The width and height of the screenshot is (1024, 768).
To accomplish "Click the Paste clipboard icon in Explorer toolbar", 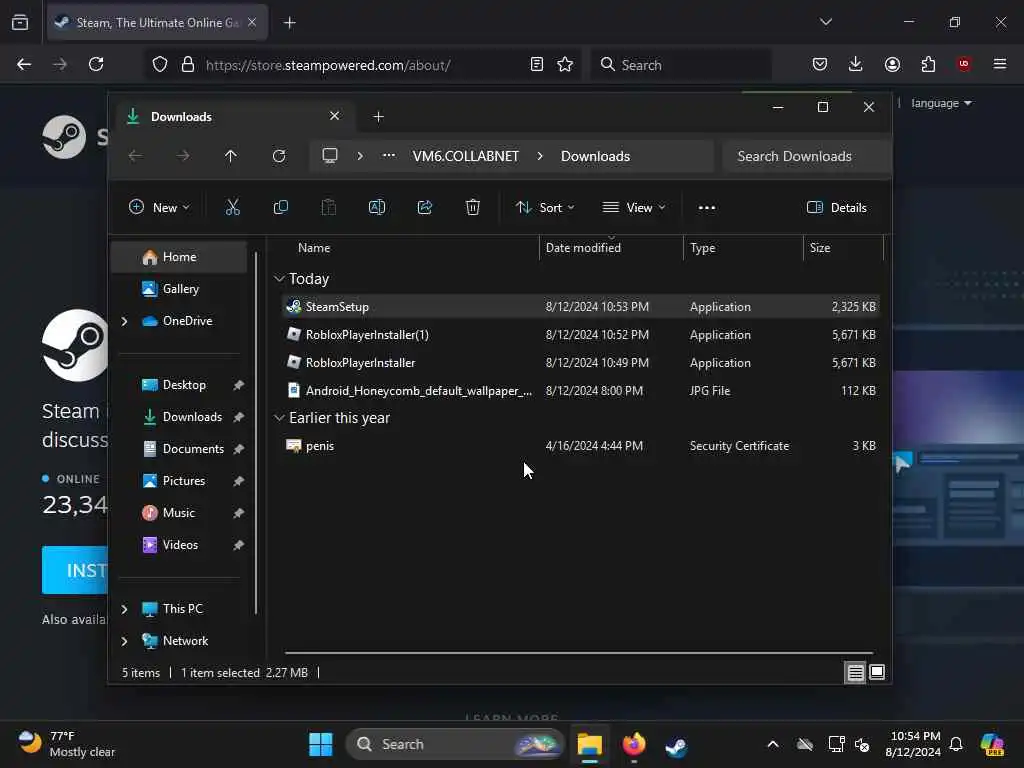I will [x=328, y=208].
